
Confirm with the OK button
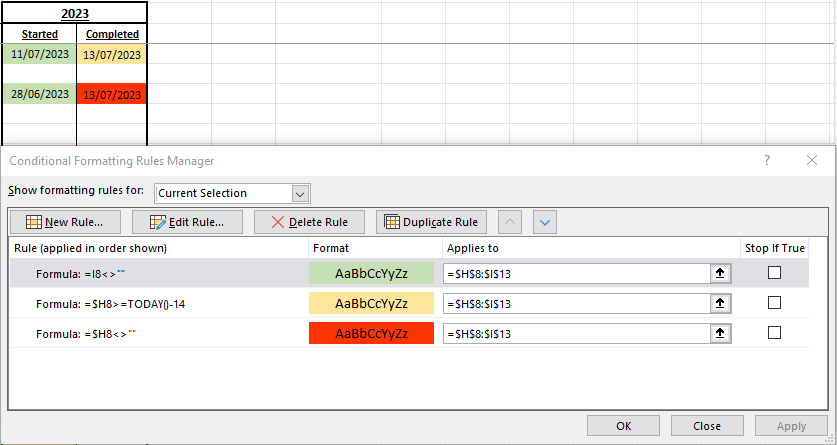pos(623,426)
